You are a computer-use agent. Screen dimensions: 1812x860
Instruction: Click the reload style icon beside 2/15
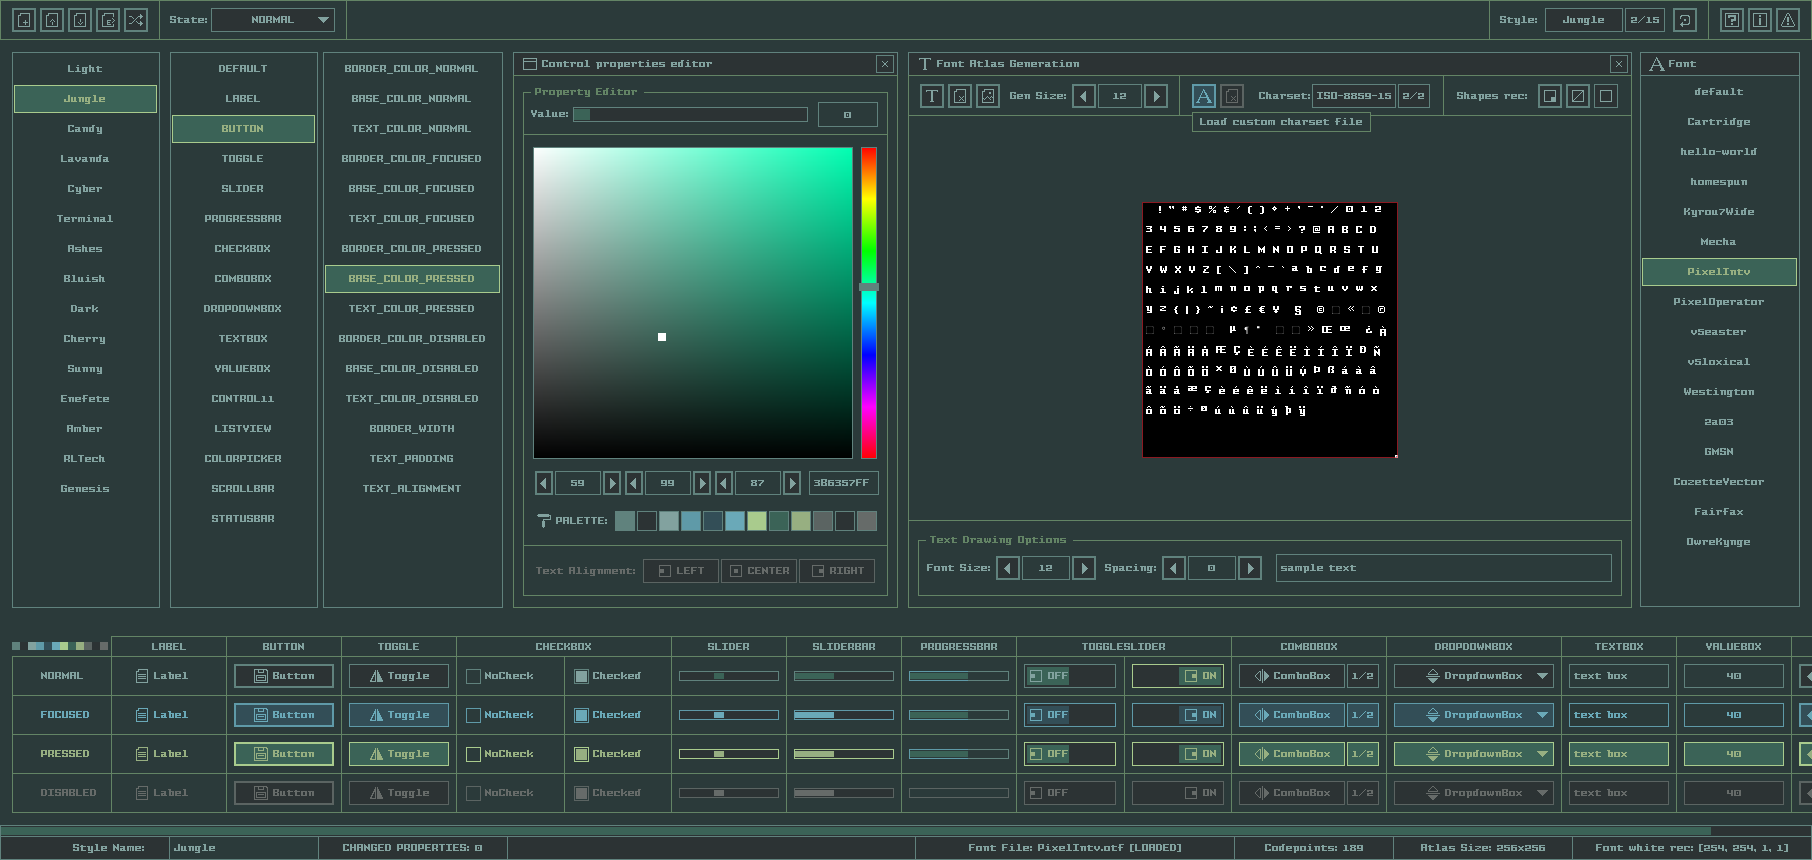point(1685,20)
